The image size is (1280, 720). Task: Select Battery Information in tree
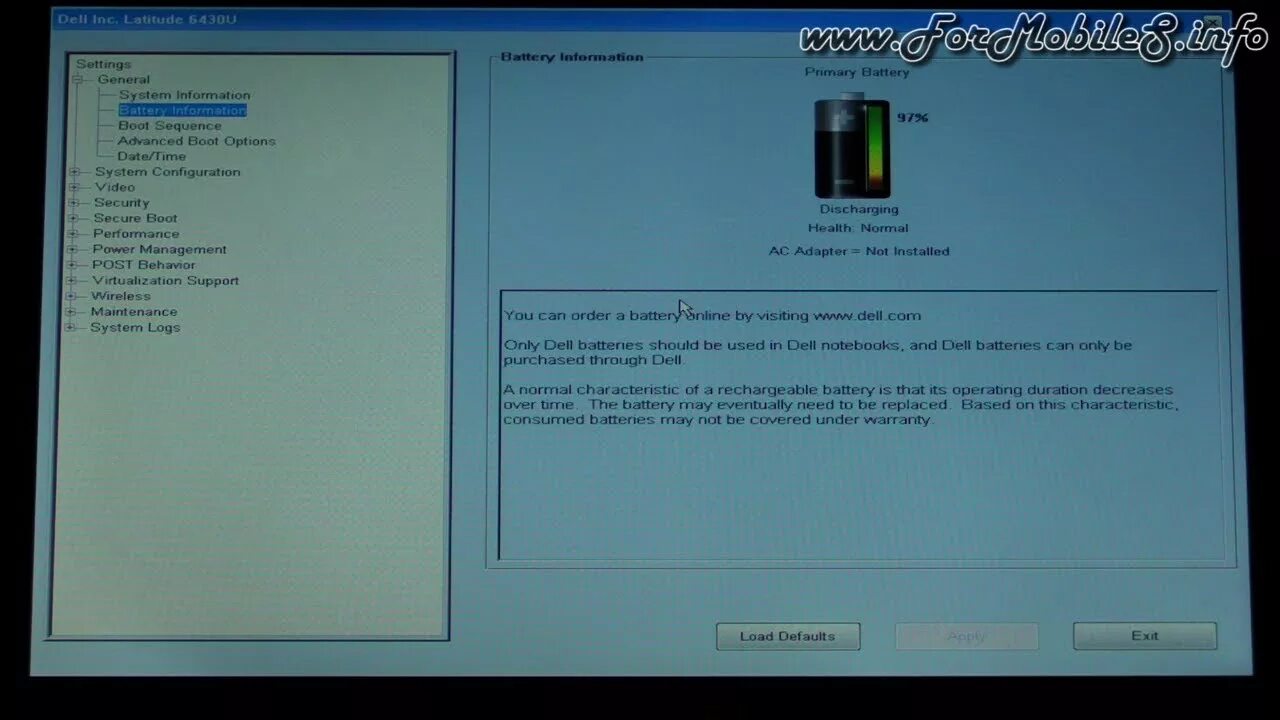(x=182, y=110)
